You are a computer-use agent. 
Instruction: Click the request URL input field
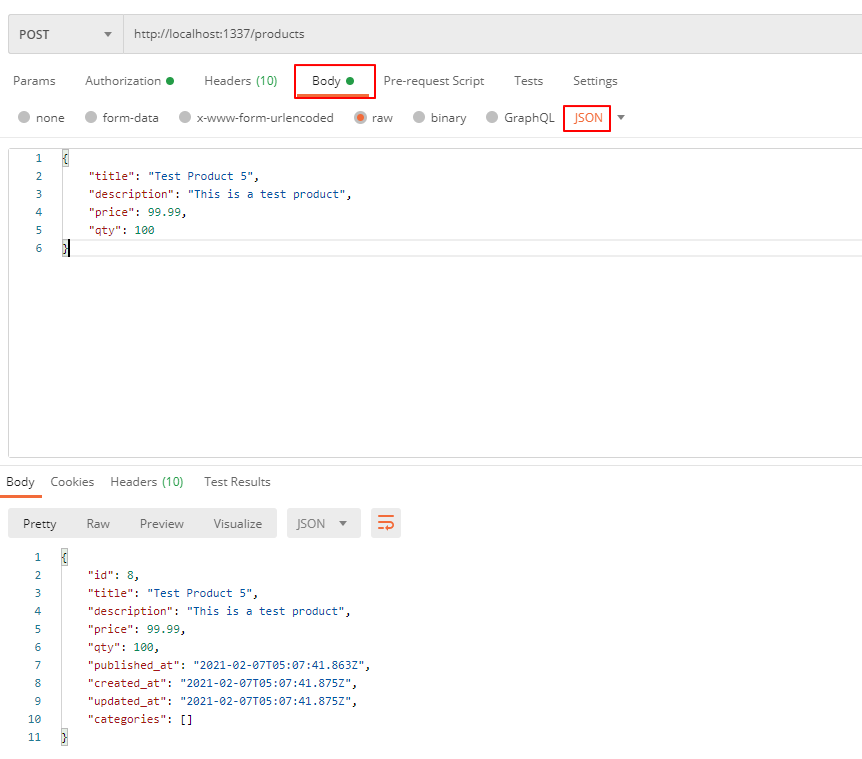[490, 34]
